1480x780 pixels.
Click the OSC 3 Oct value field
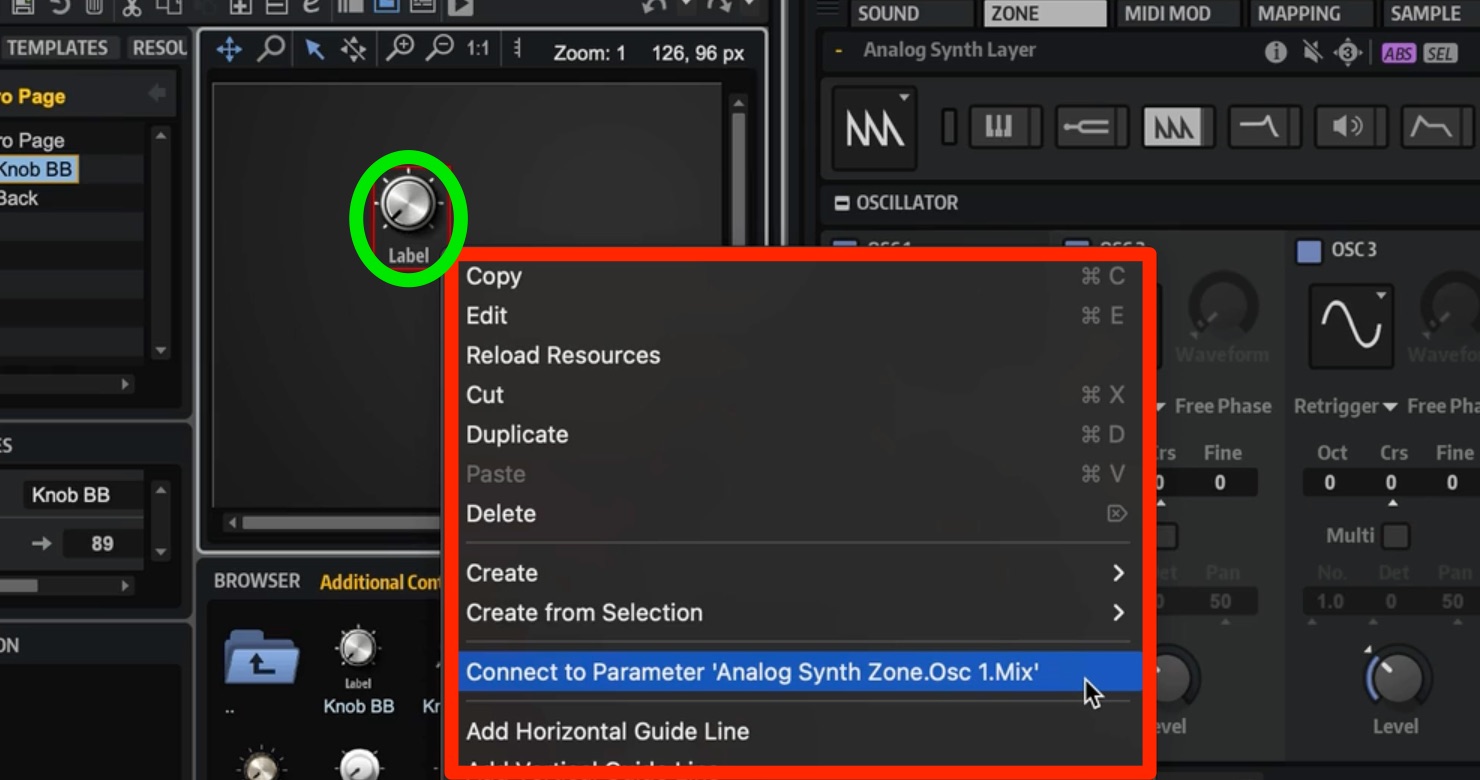pos(1330,482)
